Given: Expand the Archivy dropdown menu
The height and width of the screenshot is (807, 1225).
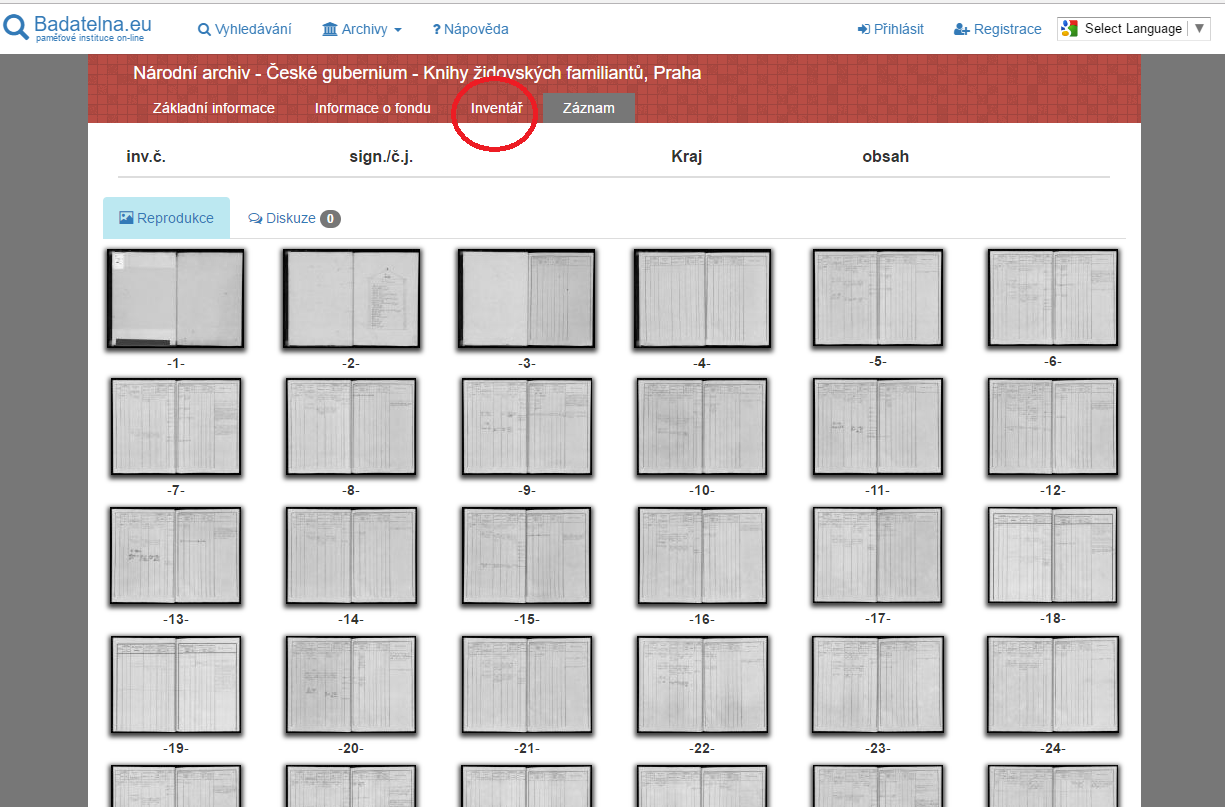Looking at the screenshot, I should [x=362, y=30].
